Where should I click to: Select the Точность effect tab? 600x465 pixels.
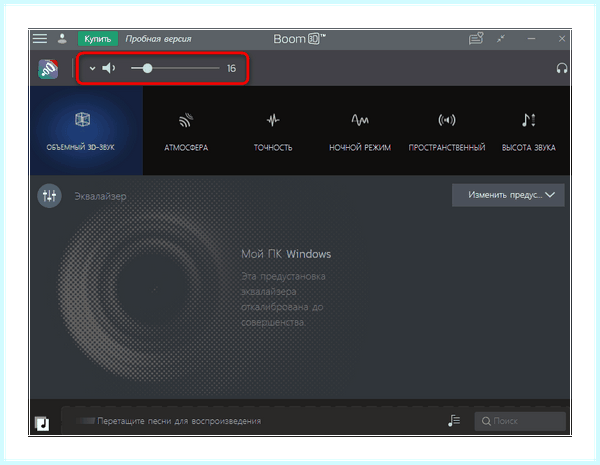(273, 132)
